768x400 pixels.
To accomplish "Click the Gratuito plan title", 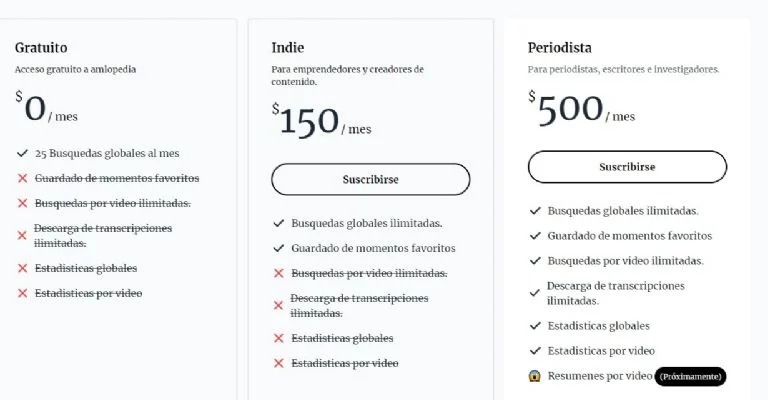I will pos(41,47).
